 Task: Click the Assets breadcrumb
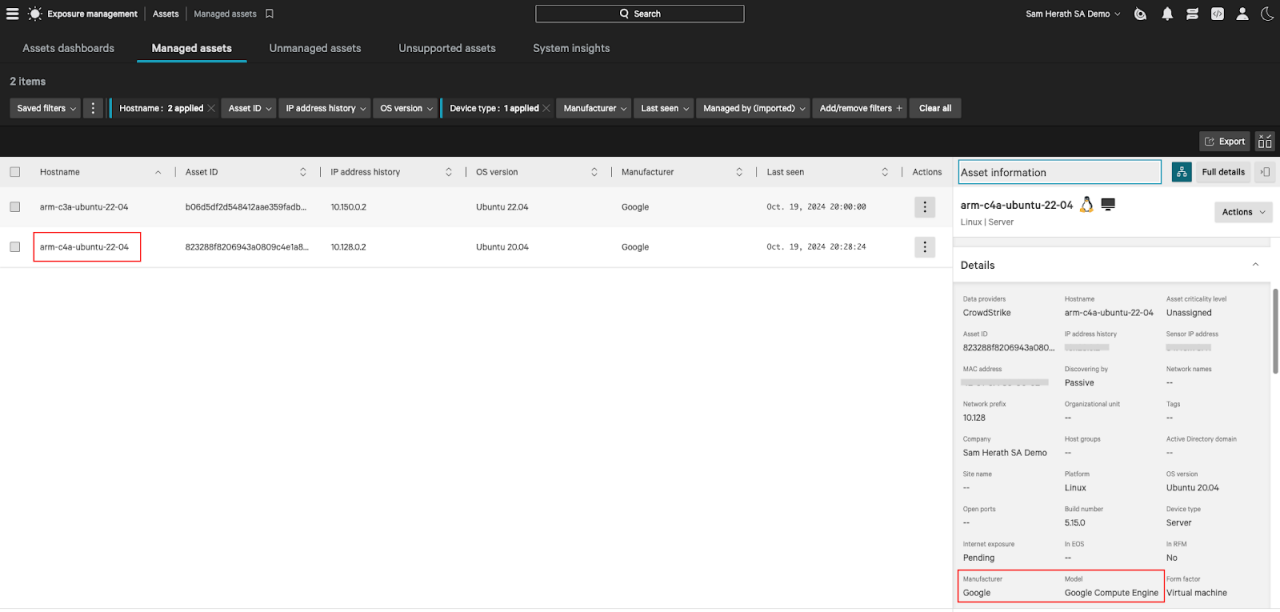pos(166,14)
